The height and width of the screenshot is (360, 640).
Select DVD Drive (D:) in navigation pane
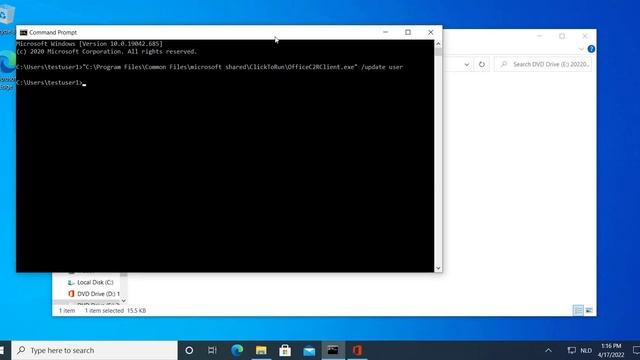coord(94,294)
